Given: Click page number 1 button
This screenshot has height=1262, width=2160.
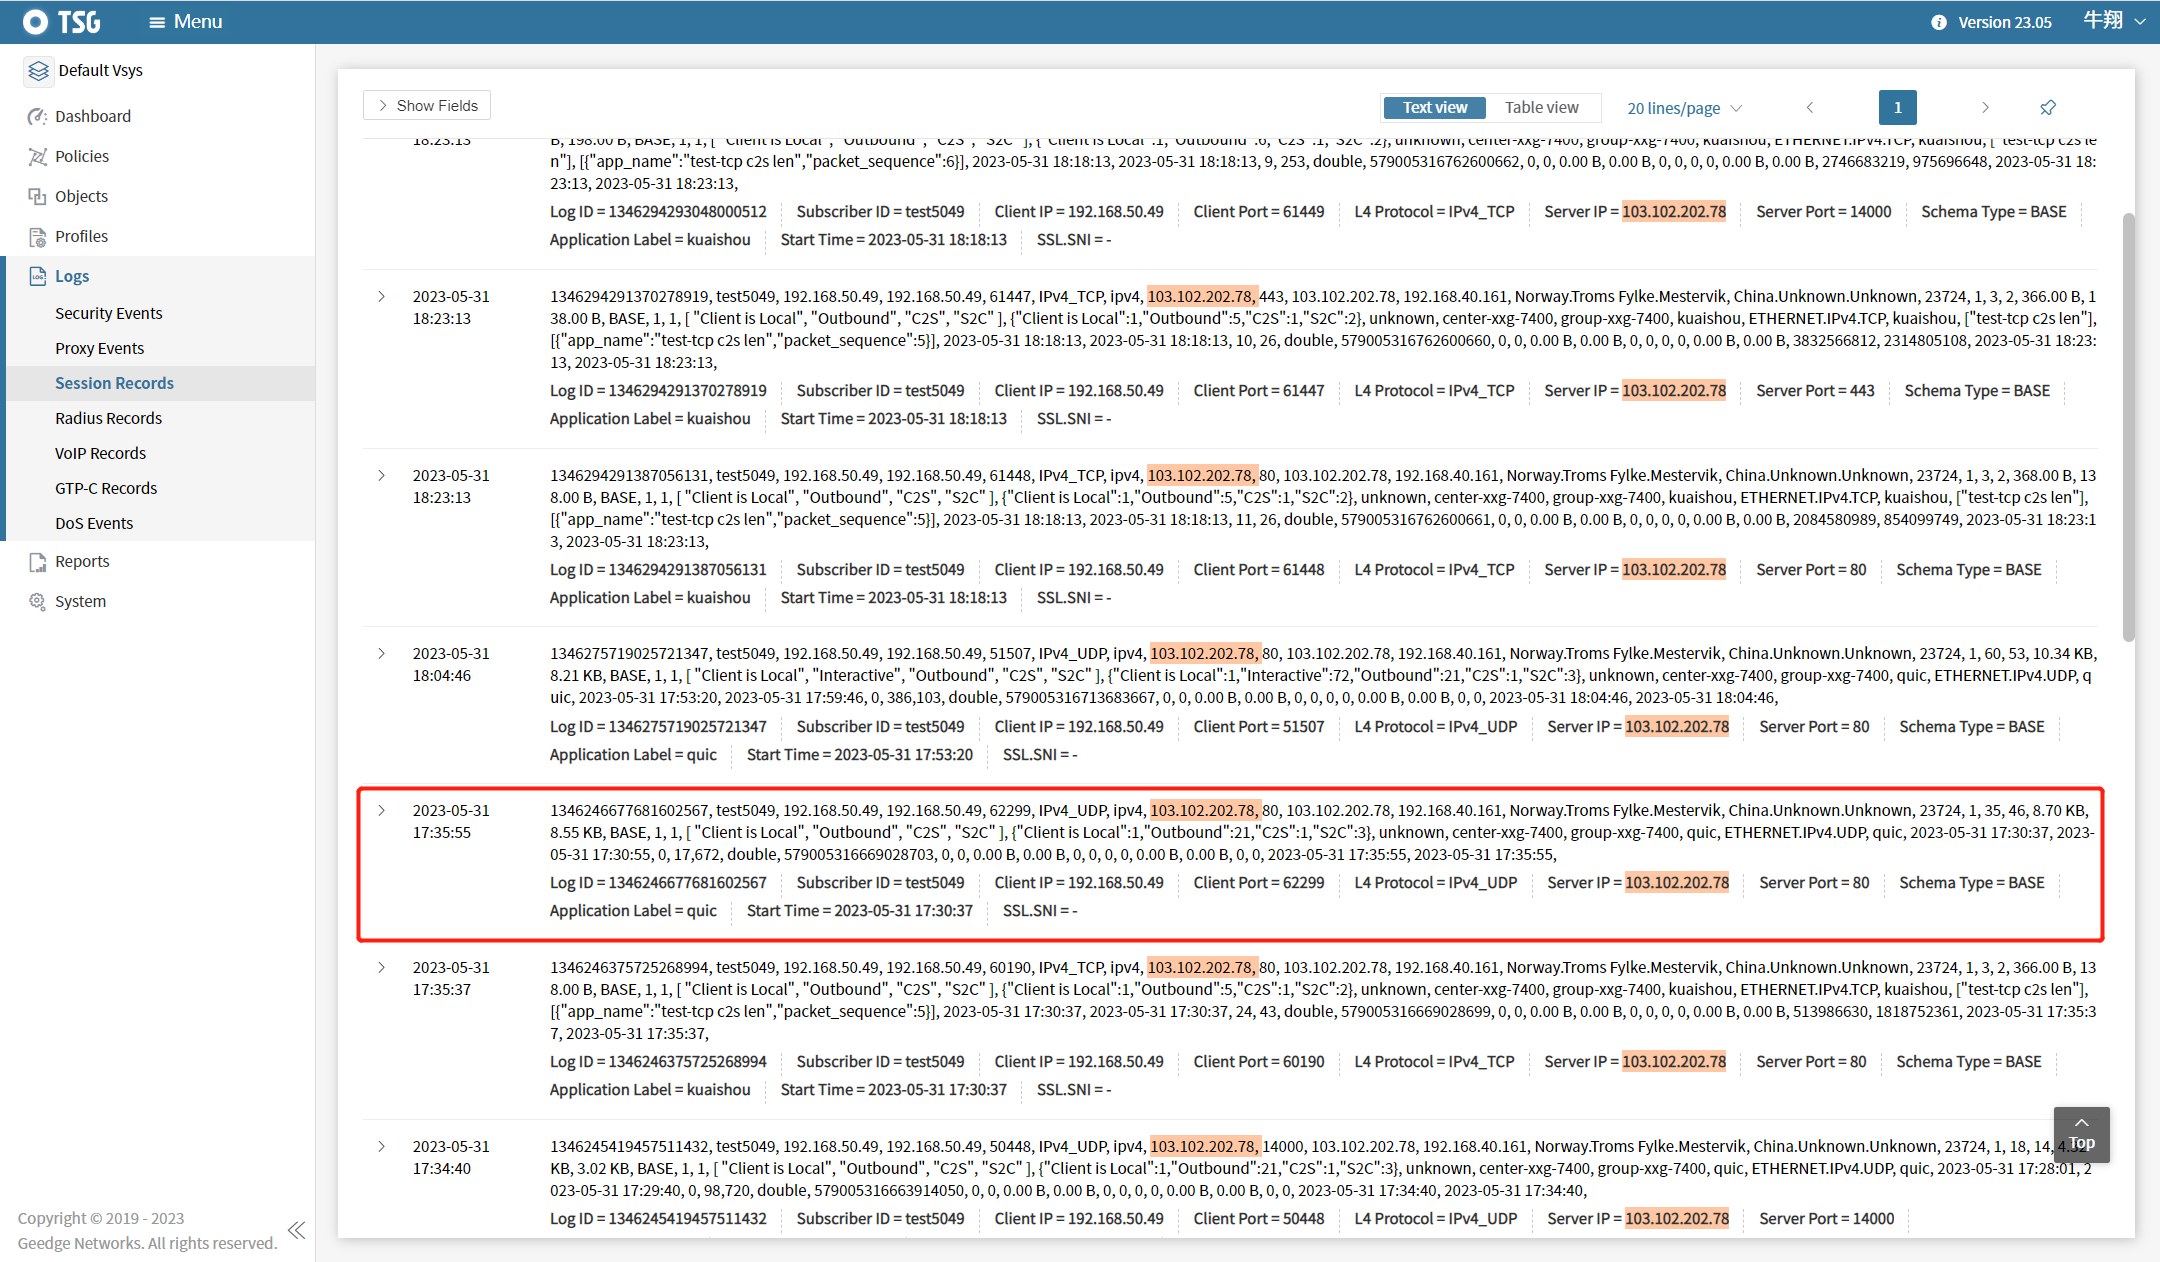Looking at the screenshot, I should click(x=1897, y=107).
